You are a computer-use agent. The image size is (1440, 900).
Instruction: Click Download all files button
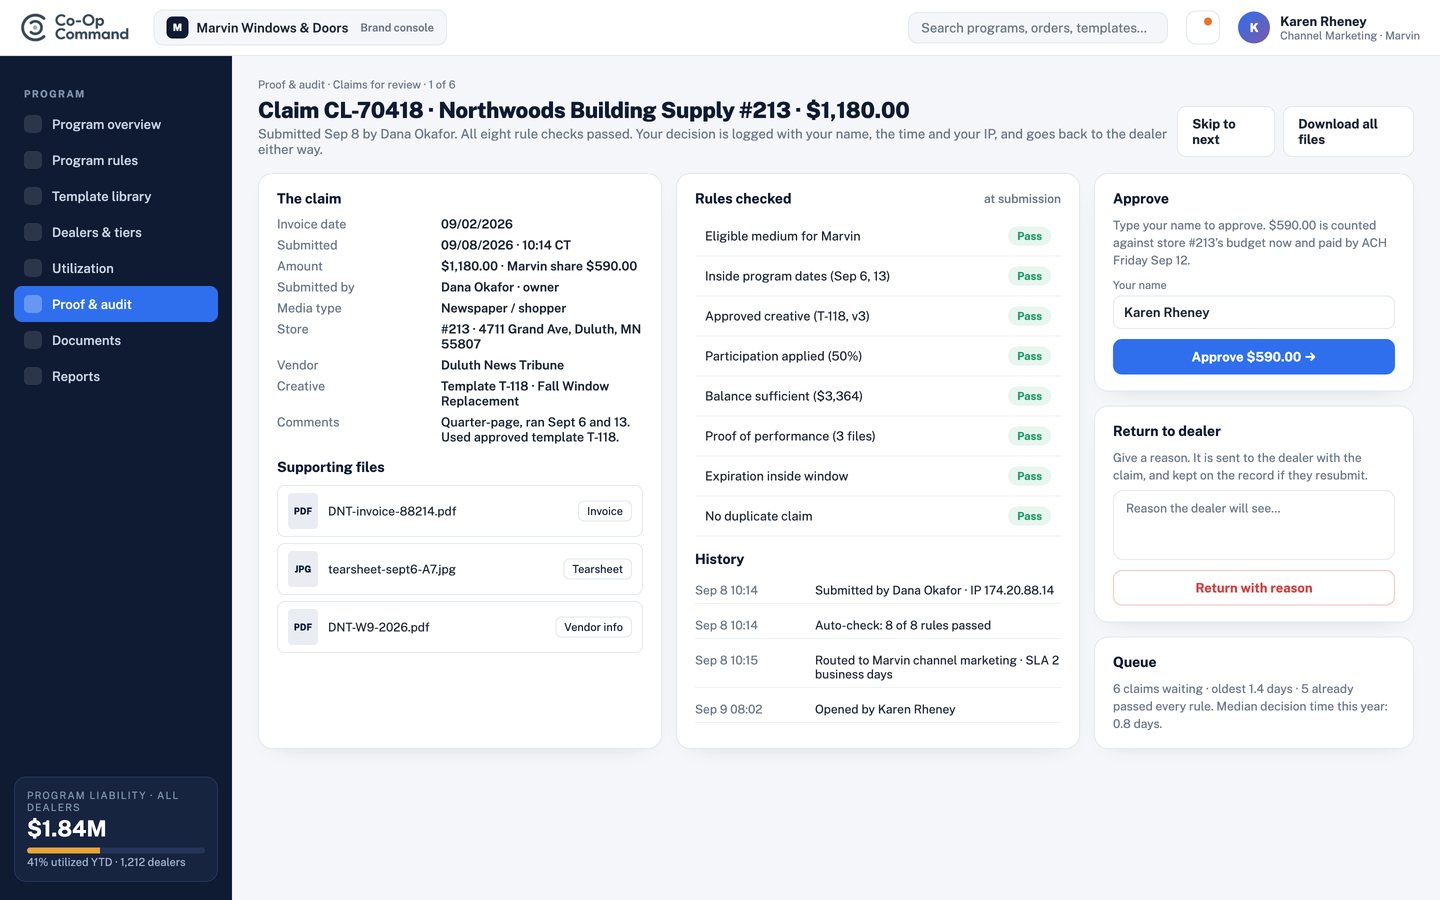1348,132
